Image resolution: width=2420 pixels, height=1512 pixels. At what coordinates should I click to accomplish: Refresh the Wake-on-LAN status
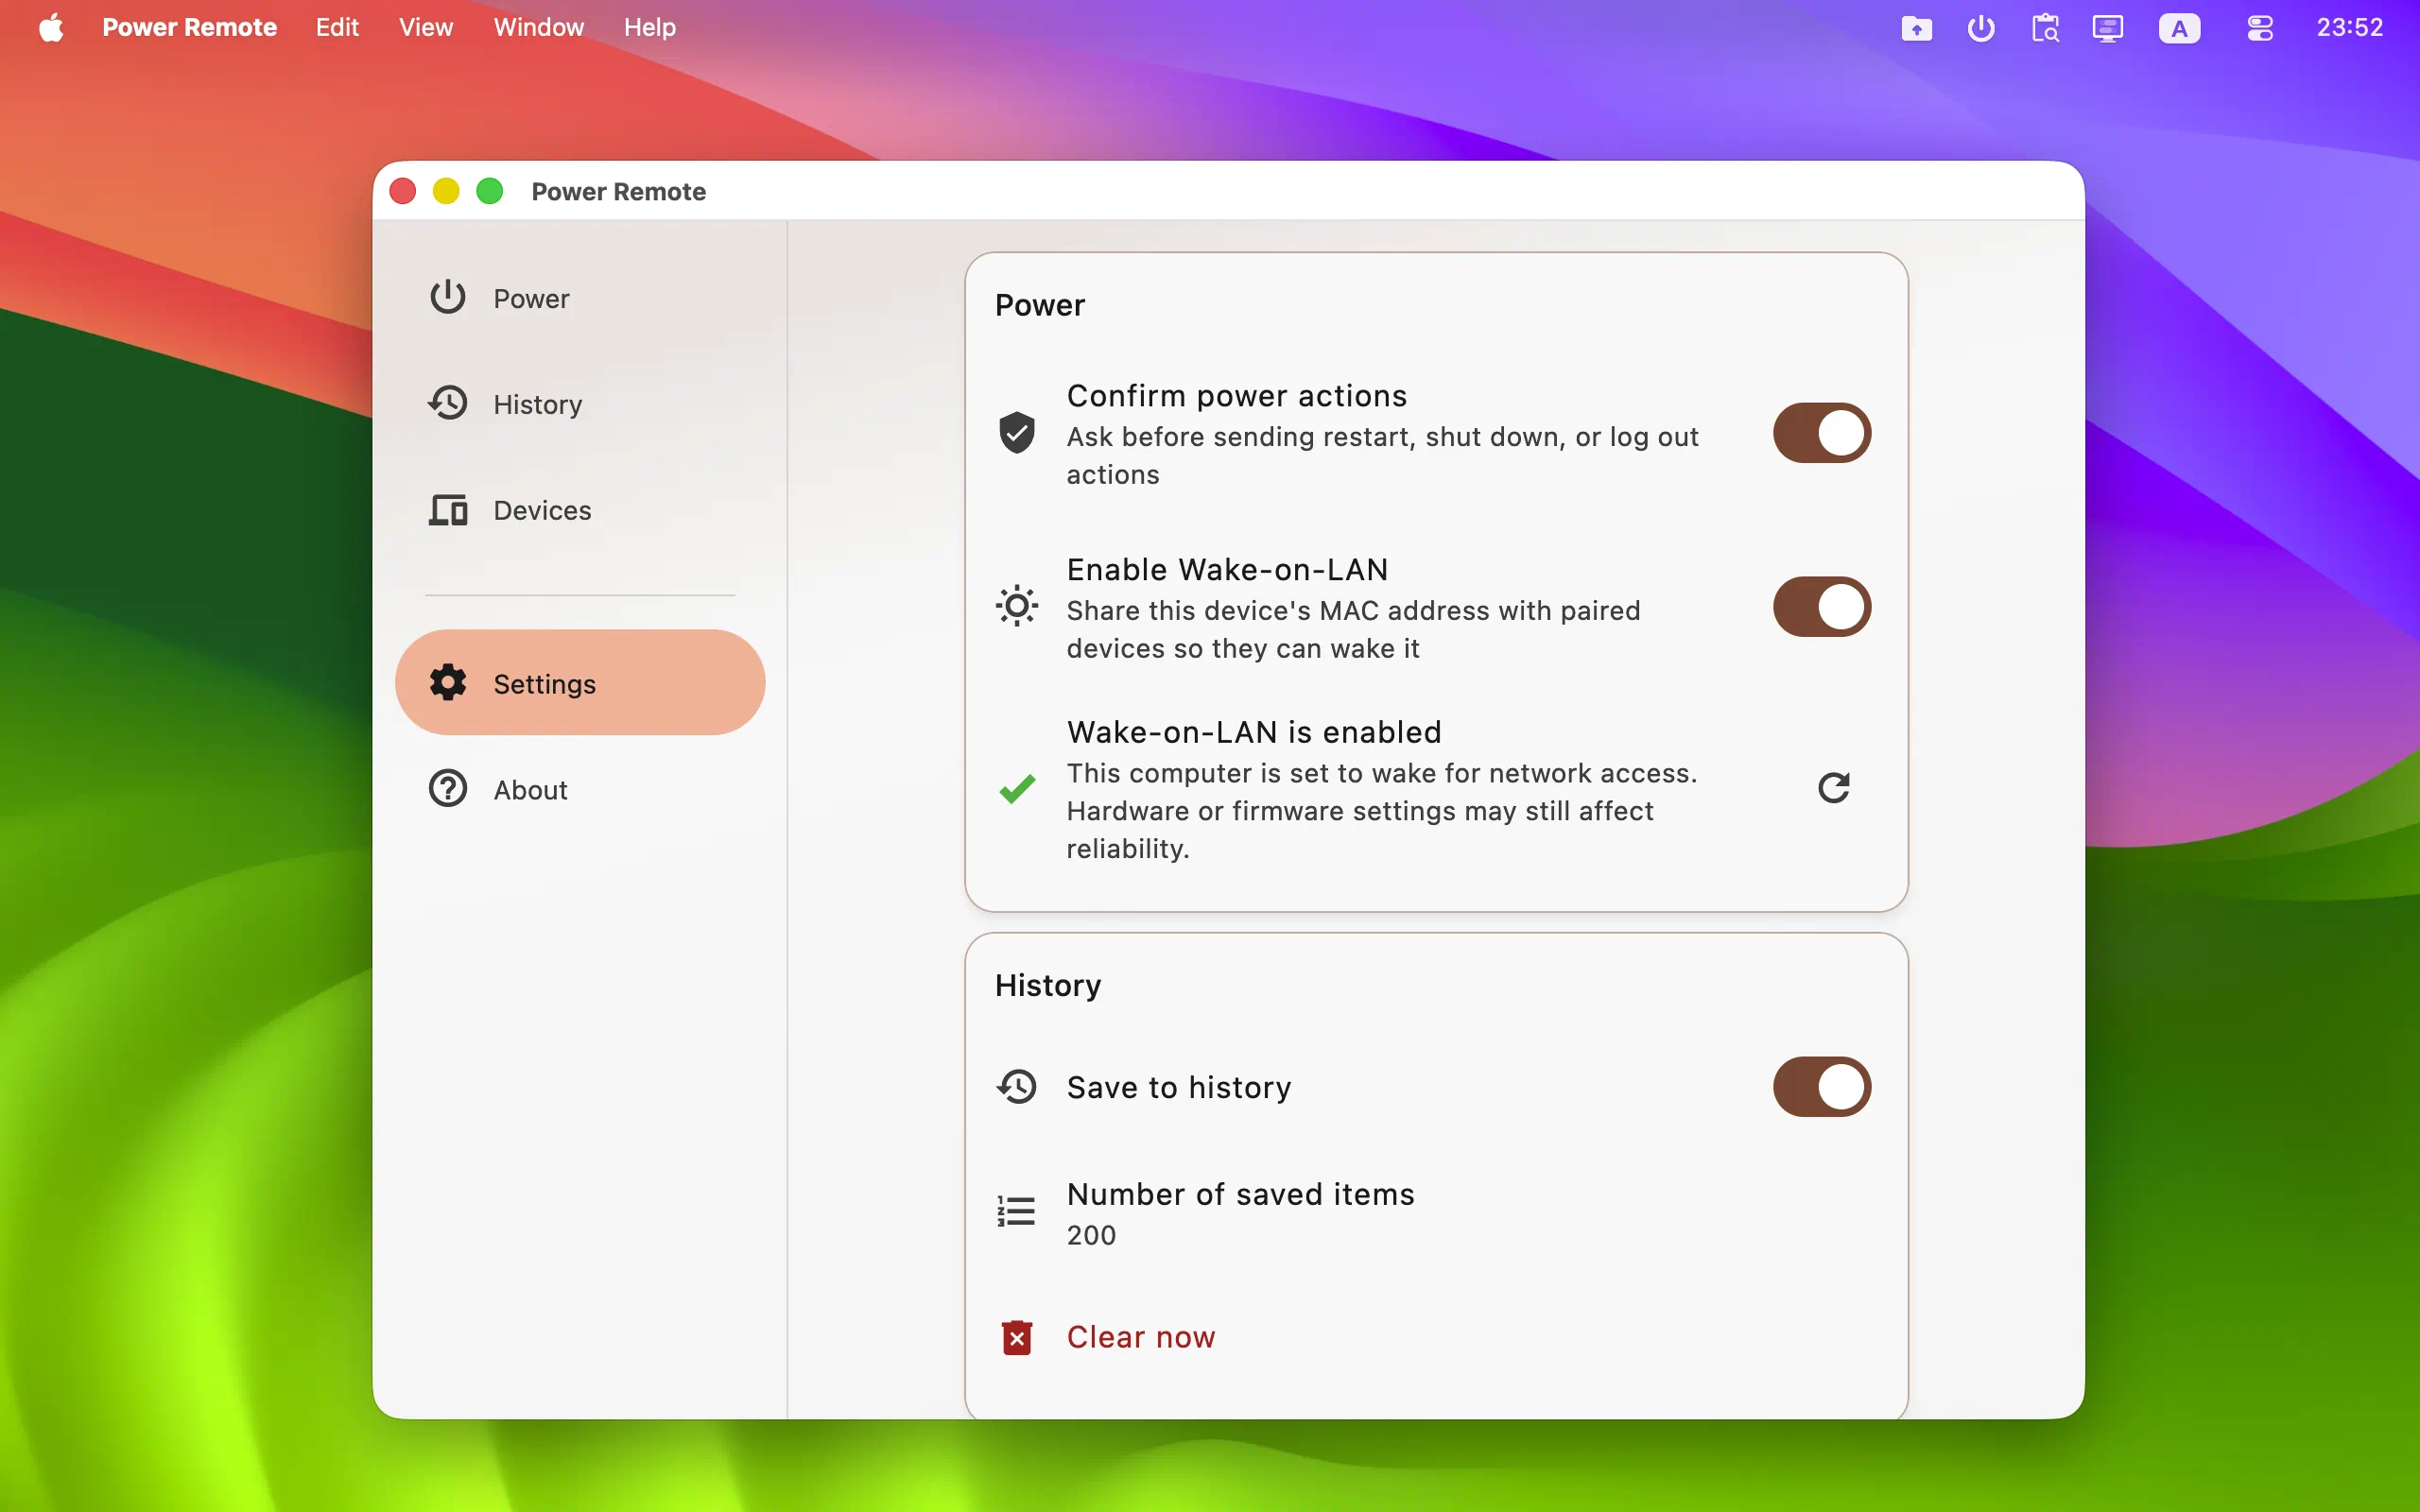tap(1833, 788)
